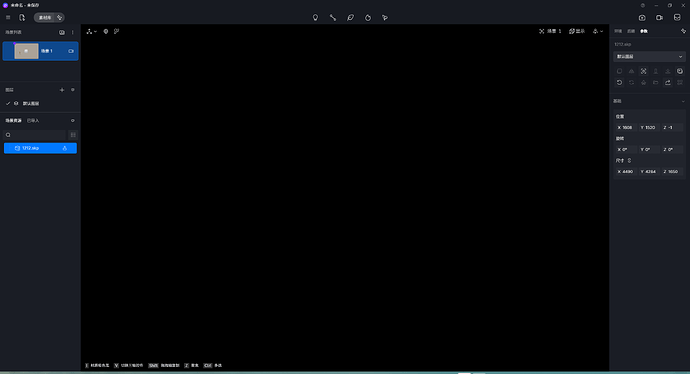This screenshot has width=690, height=374.
Task: Select the leaf-shaped tool in top toolbar
Action: coord(350,18)
